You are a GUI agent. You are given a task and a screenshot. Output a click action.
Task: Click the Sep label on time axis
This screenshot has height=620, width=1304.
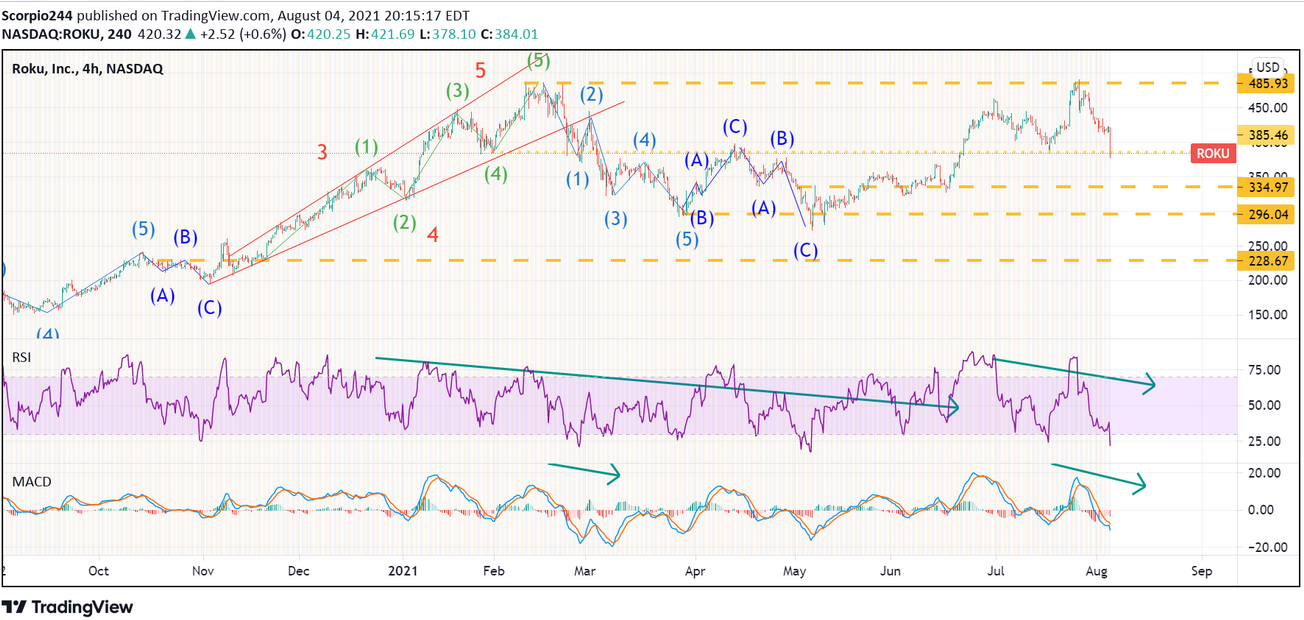(x=1201, y=571)
